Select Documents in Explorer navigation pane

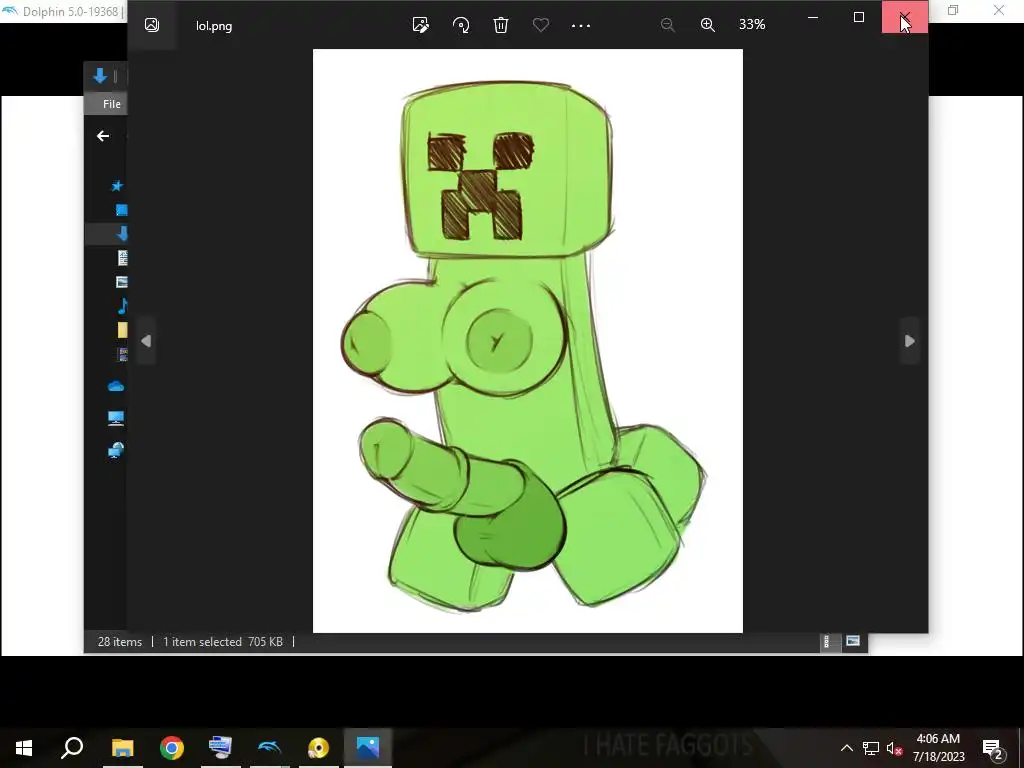pos(122,258)
